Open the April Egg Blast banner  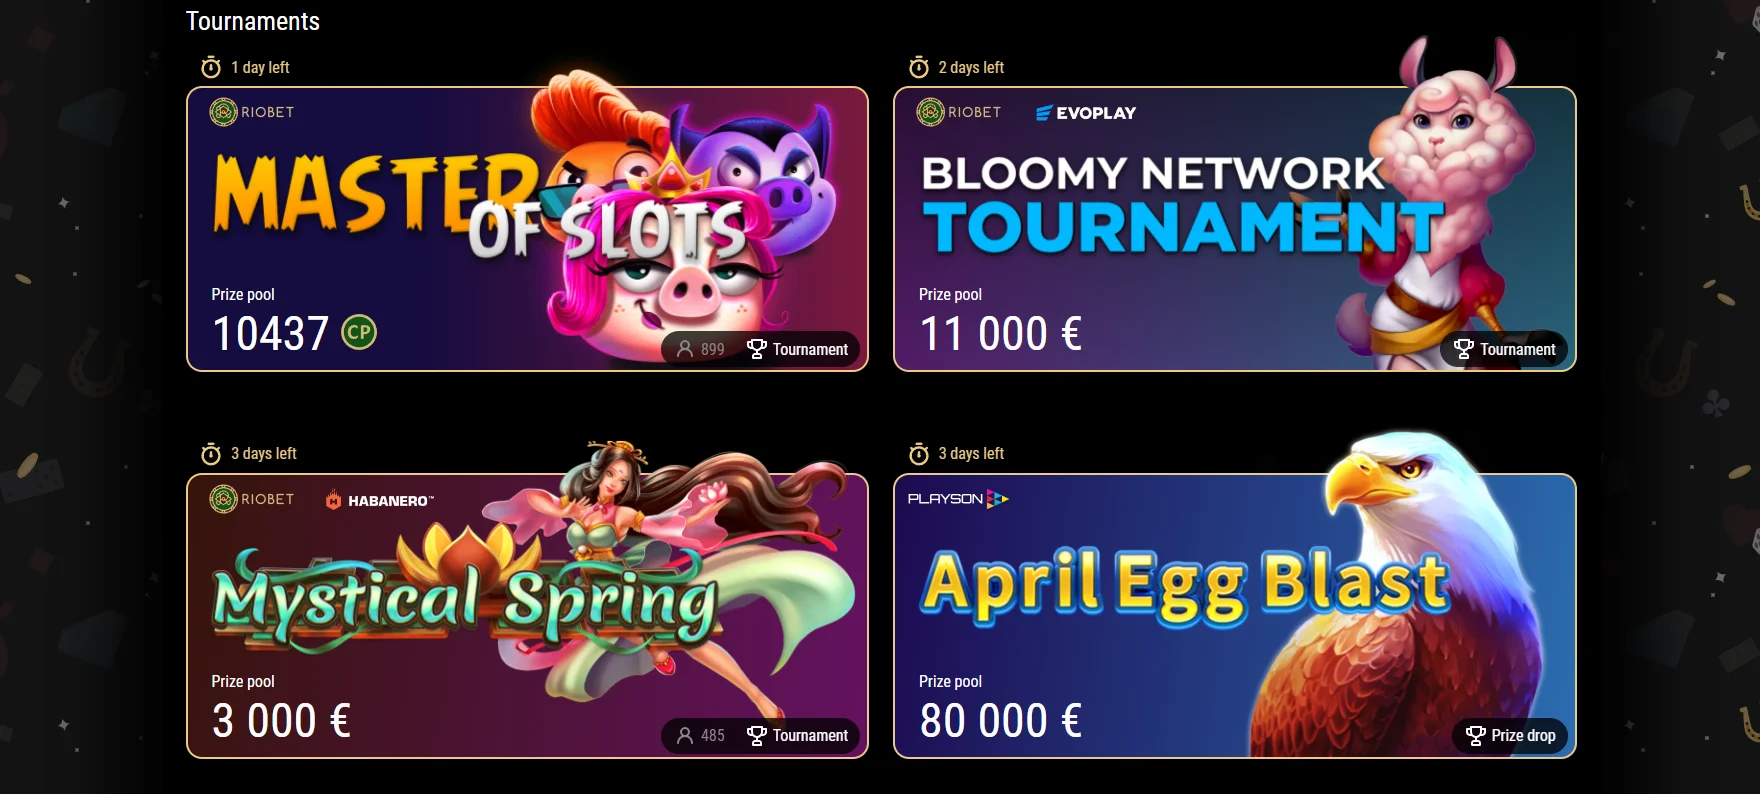[1235, 616]
